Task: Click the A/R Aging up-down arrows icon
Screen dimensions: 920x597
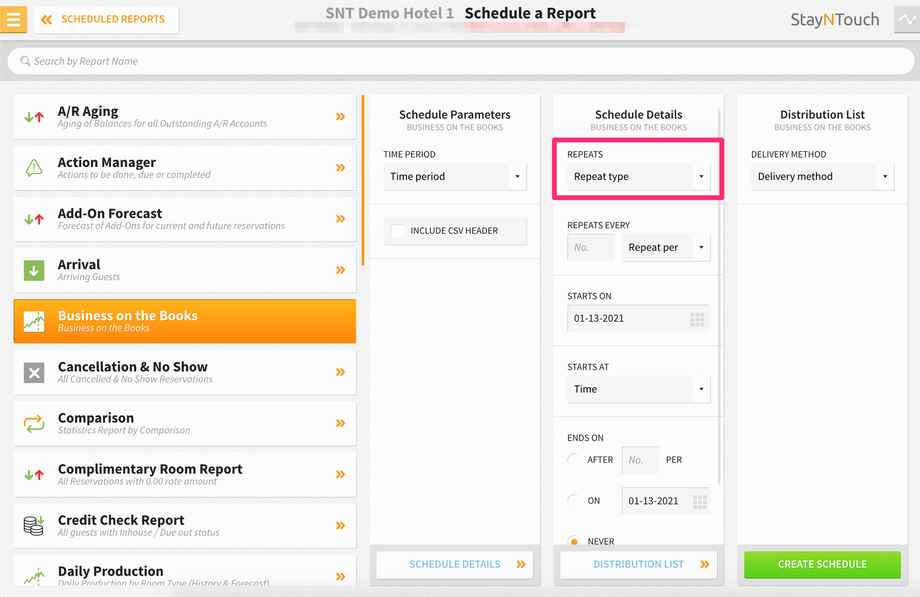Action: [34, 117]
